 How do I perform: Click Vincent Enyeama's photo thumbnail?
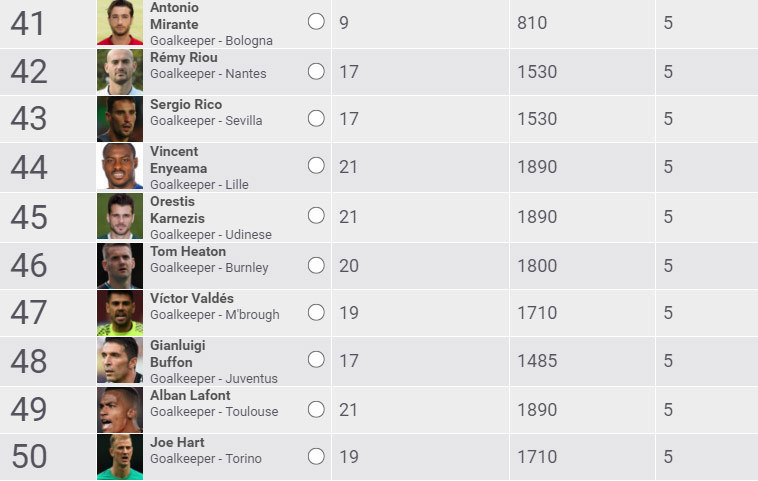click(x=120, y=166)
